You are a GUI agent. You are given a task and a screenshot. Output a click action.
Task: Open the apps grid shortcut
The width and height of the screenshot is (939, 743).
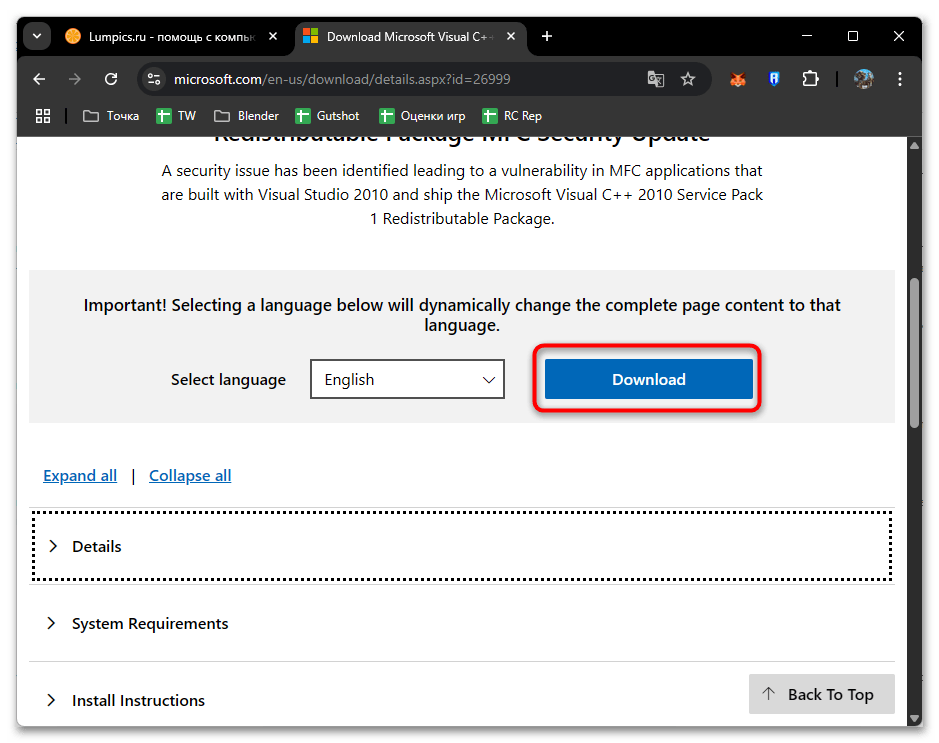tap(43, 116)
